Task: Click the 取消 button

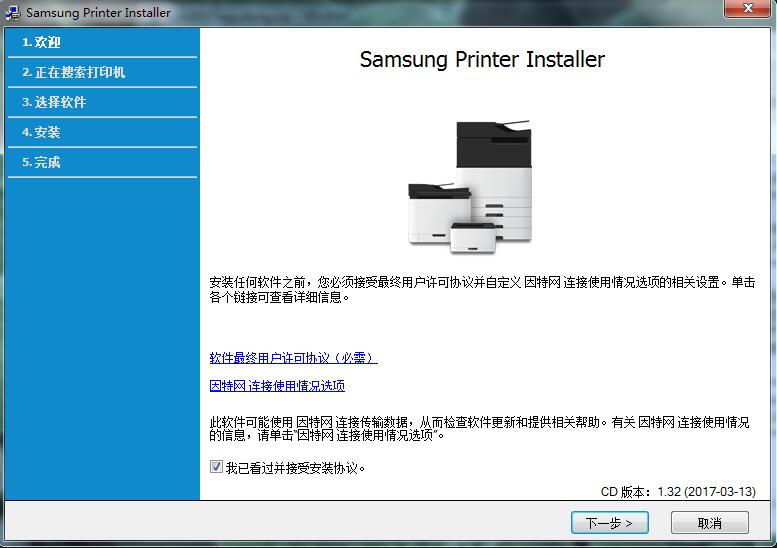Action: [x=710, y=523]
